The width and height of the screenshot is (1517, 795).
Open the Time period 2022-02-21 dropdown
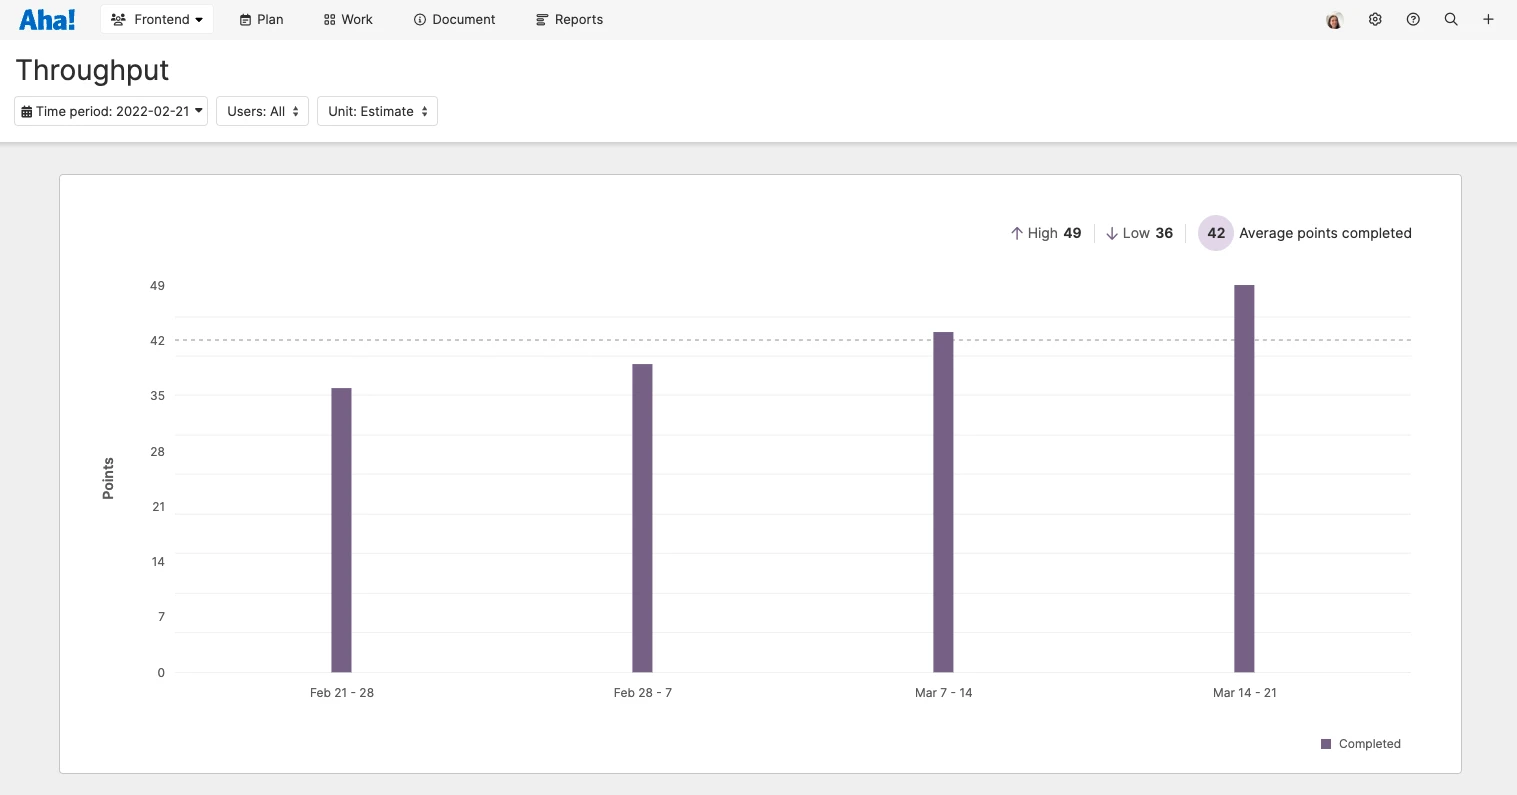point(110,111)
